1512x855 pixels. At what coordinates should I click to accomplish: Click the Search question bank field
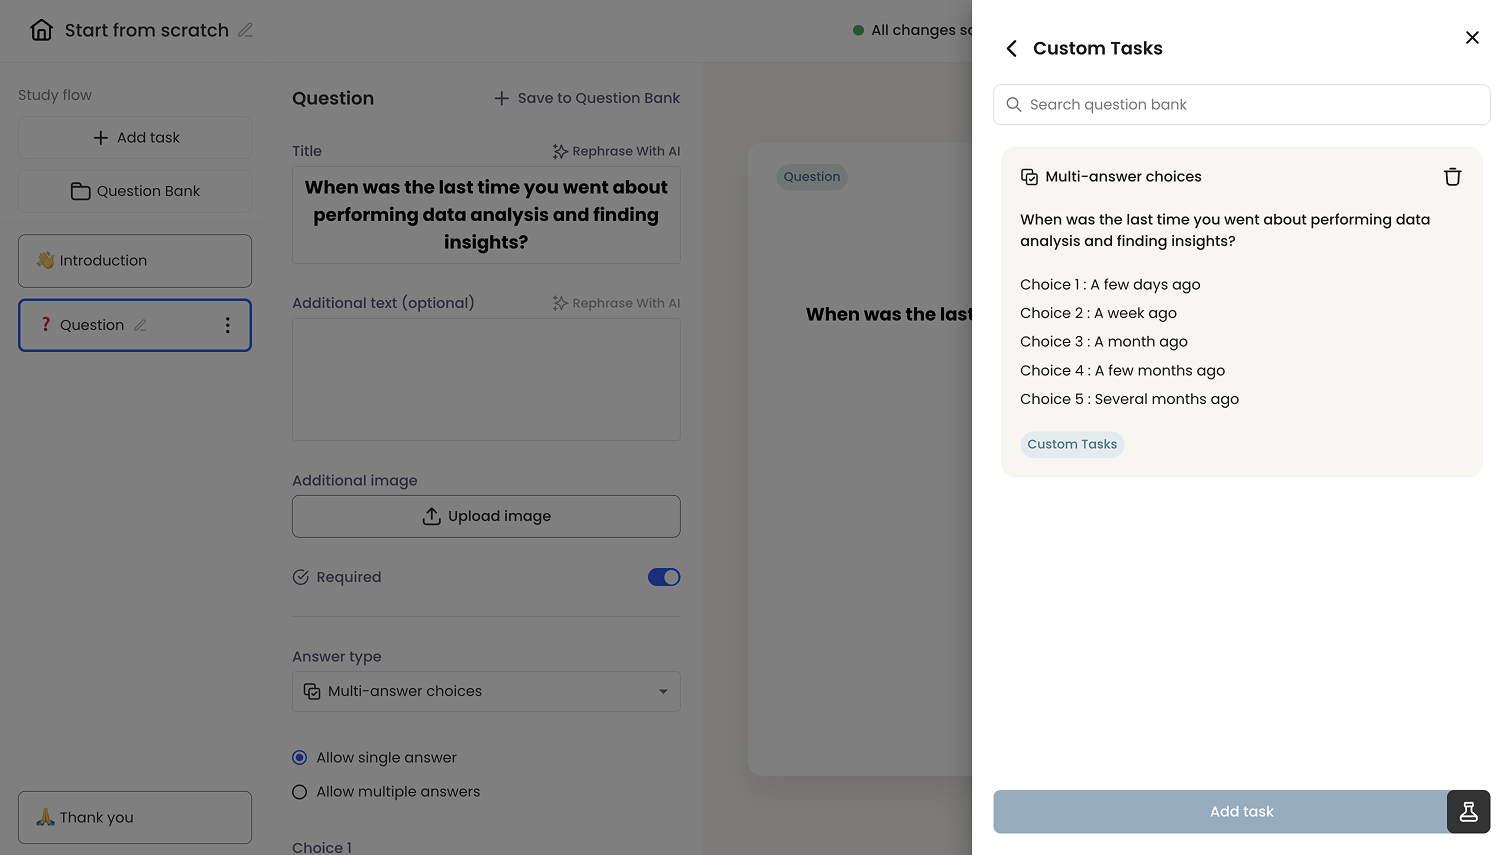click(x=1241, y=104)
